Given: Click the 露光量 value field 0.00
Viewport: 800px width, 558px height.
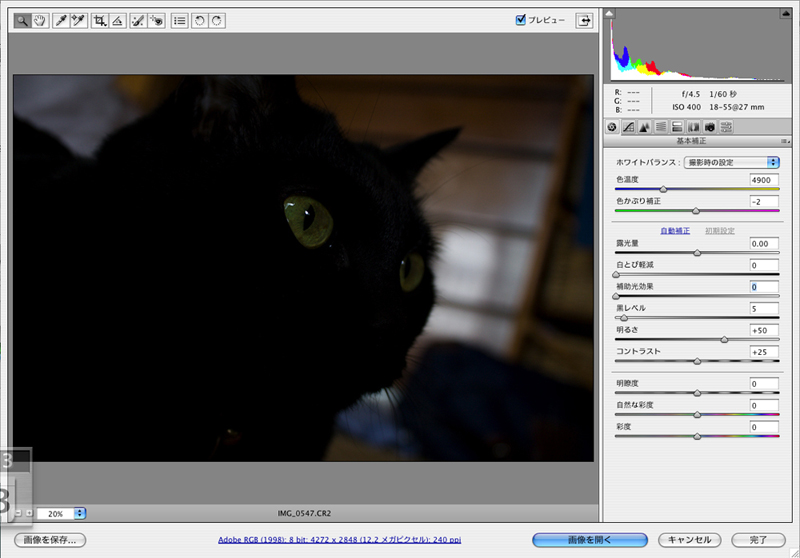Looking at the screenshot, I should (x=764, y=244).
